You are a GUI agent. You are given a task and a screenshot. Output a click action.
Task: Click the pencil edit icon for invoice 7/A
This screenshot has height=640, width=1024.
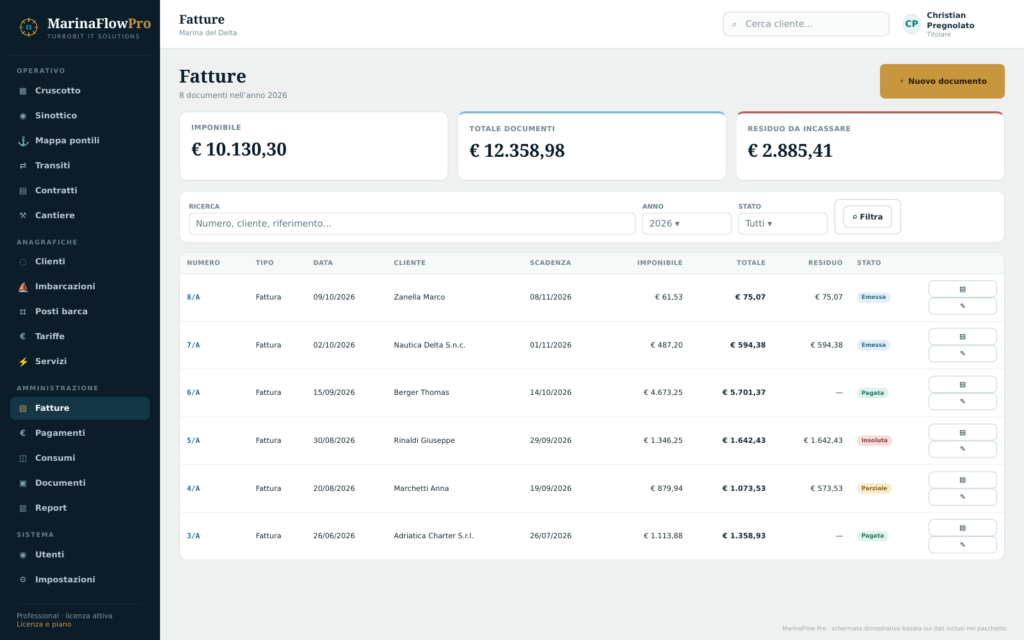962,353
